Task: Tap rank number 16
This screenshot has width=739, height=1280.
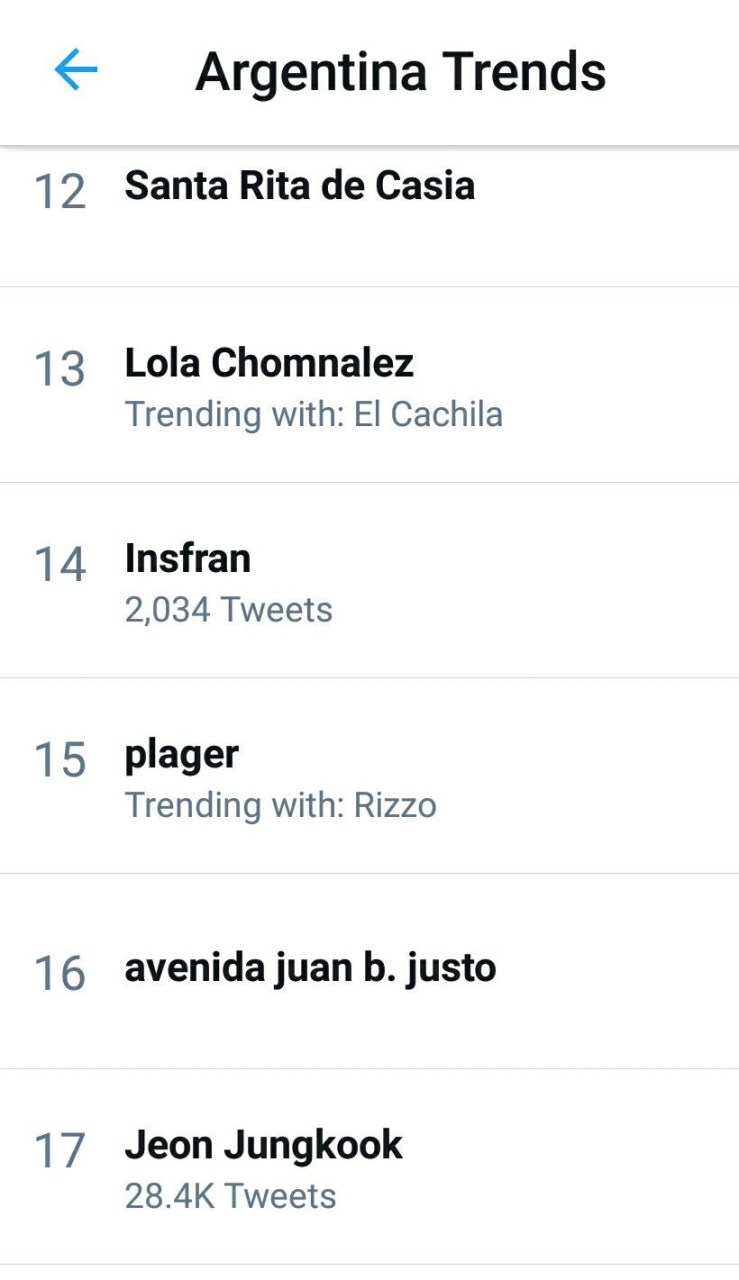Action: coord(60,974)
